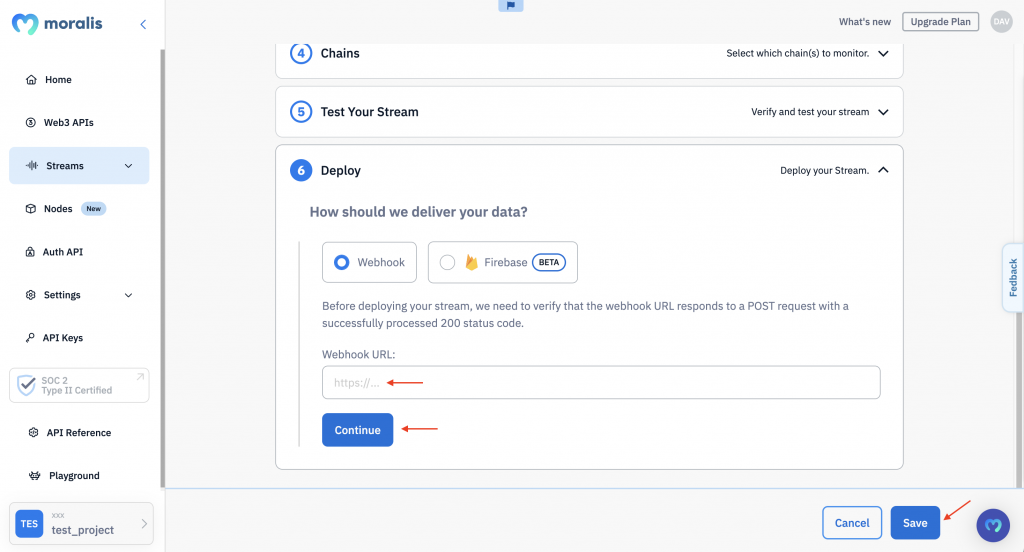Select the Webhook radio button
This screenshot has height=552, width=1024.
pos(342,262)
